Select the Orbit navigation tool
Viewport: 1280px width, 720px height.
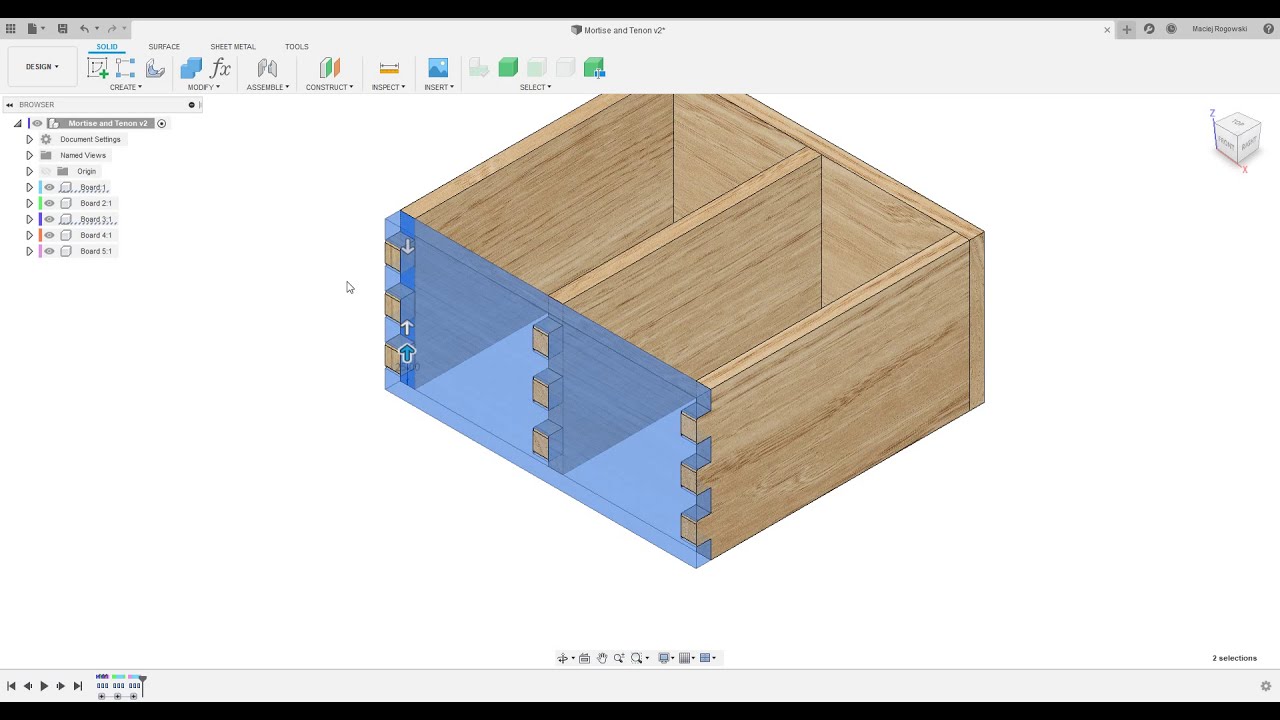coord(564,658)
